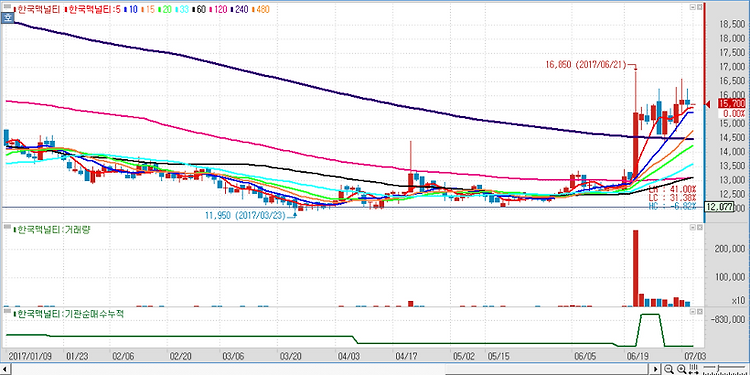Click the 05/02 date label
This screenshot has height=375, width=750.
(463, 356)
